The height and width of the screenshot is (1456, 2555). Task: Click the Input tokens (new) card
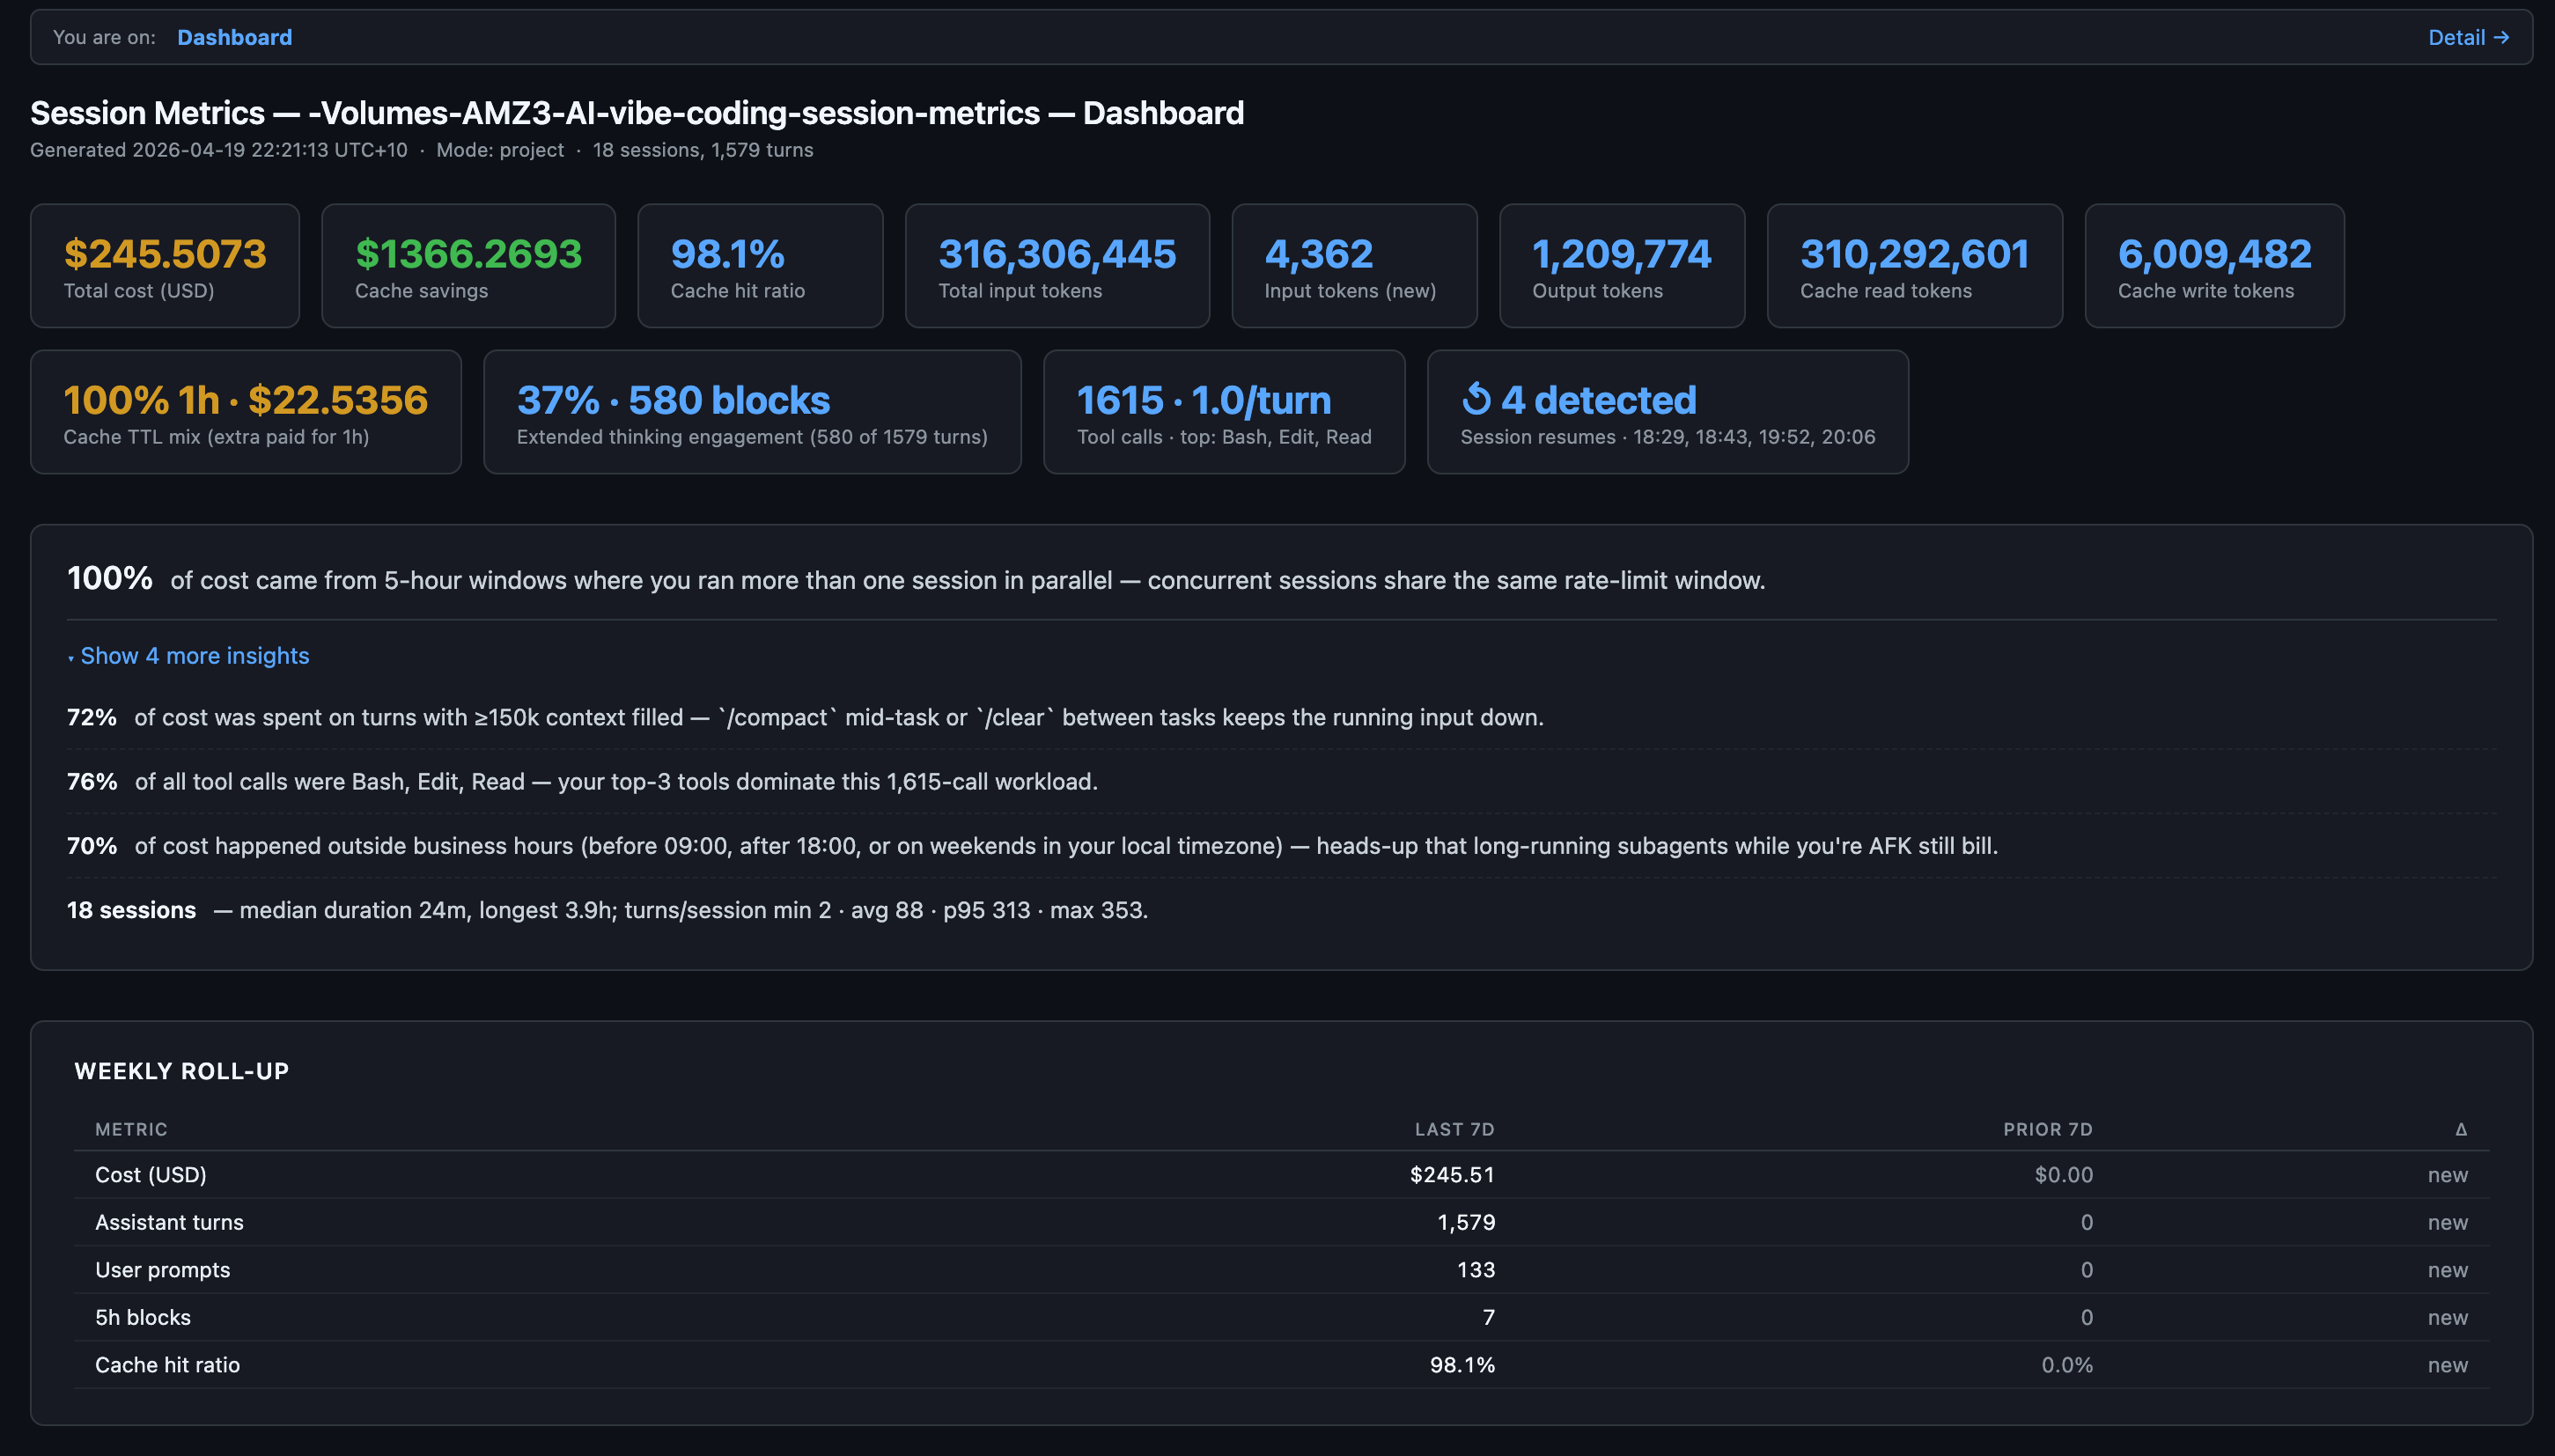(1353, 266)
